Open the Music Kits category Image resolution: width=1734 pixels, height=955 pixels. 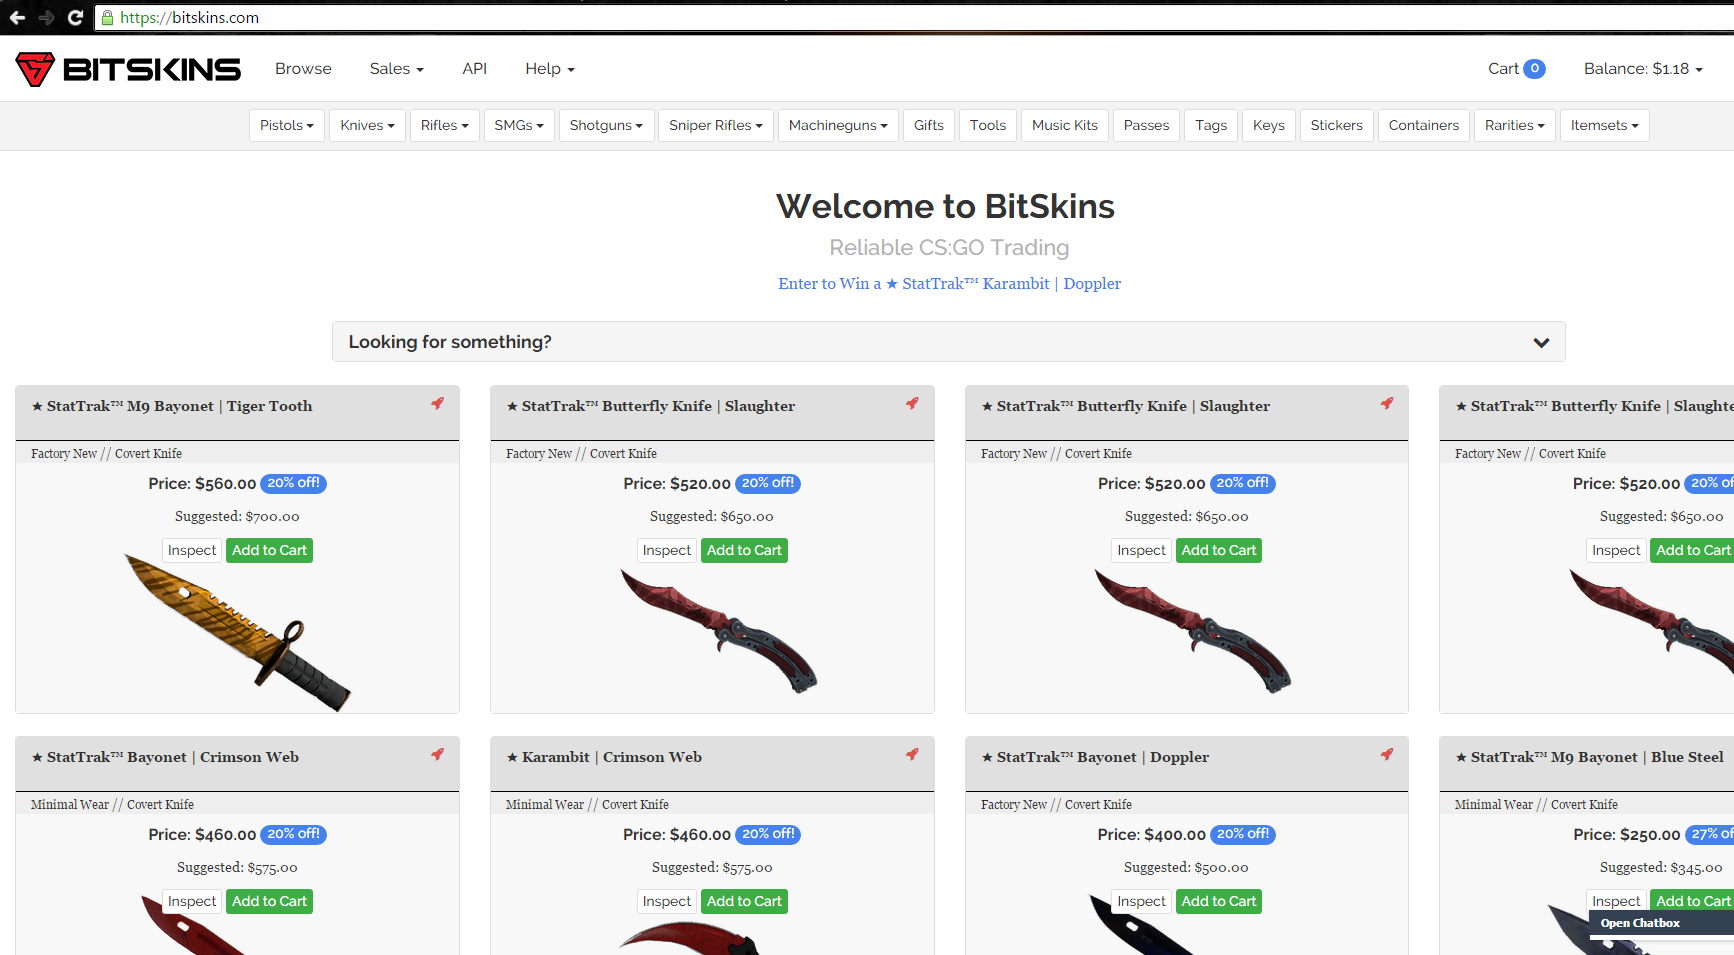[1065, 125]
